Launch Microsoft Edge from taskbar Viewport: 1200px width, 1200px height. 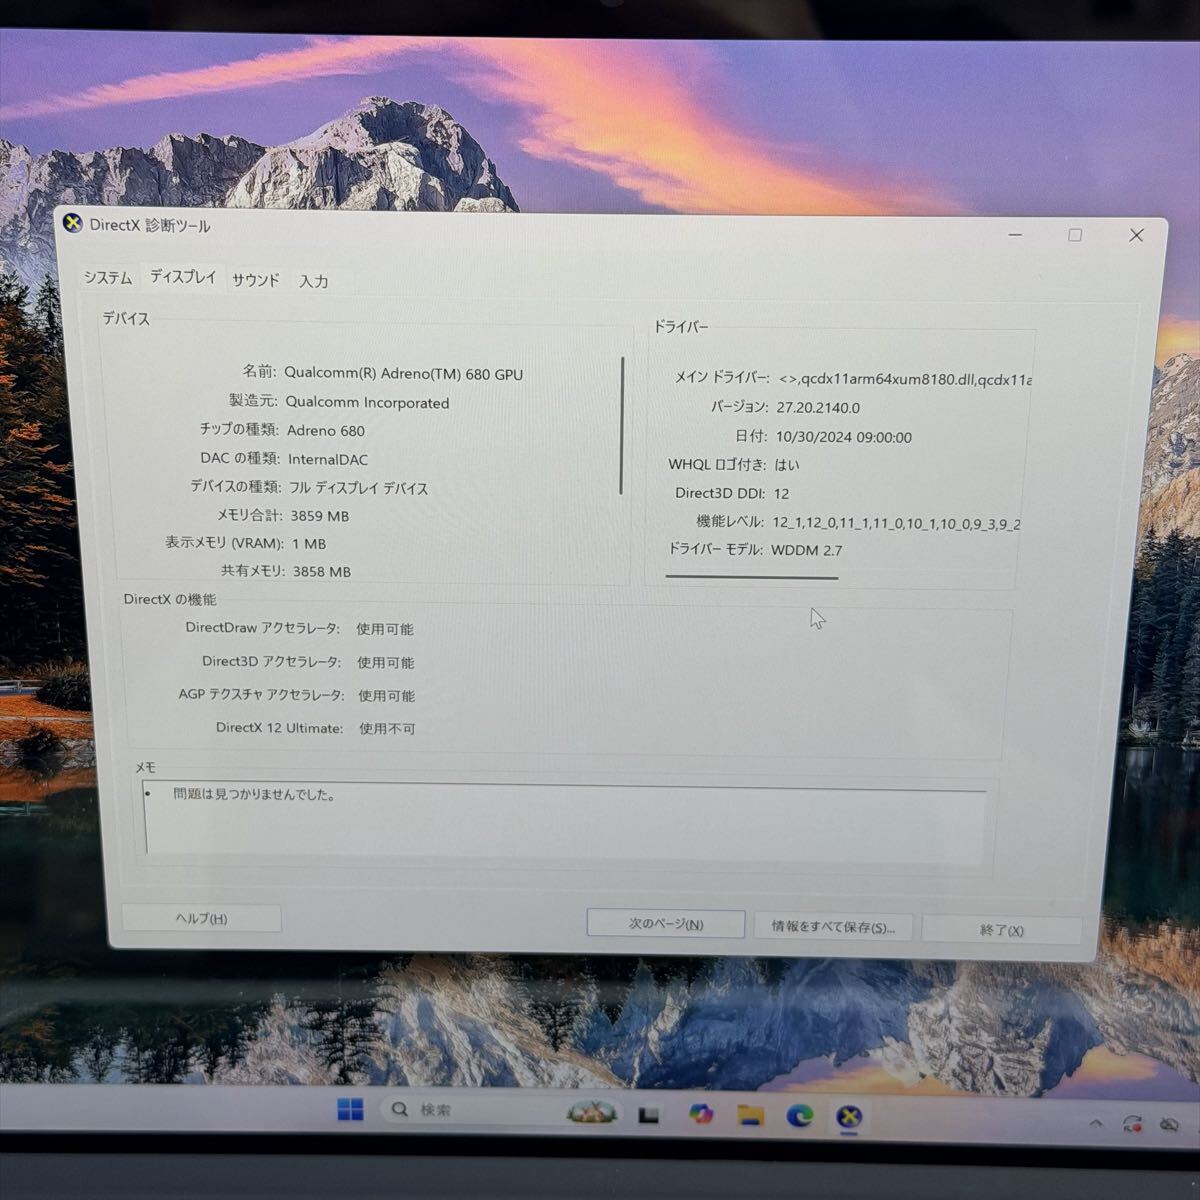click(x=799, y=1115)
